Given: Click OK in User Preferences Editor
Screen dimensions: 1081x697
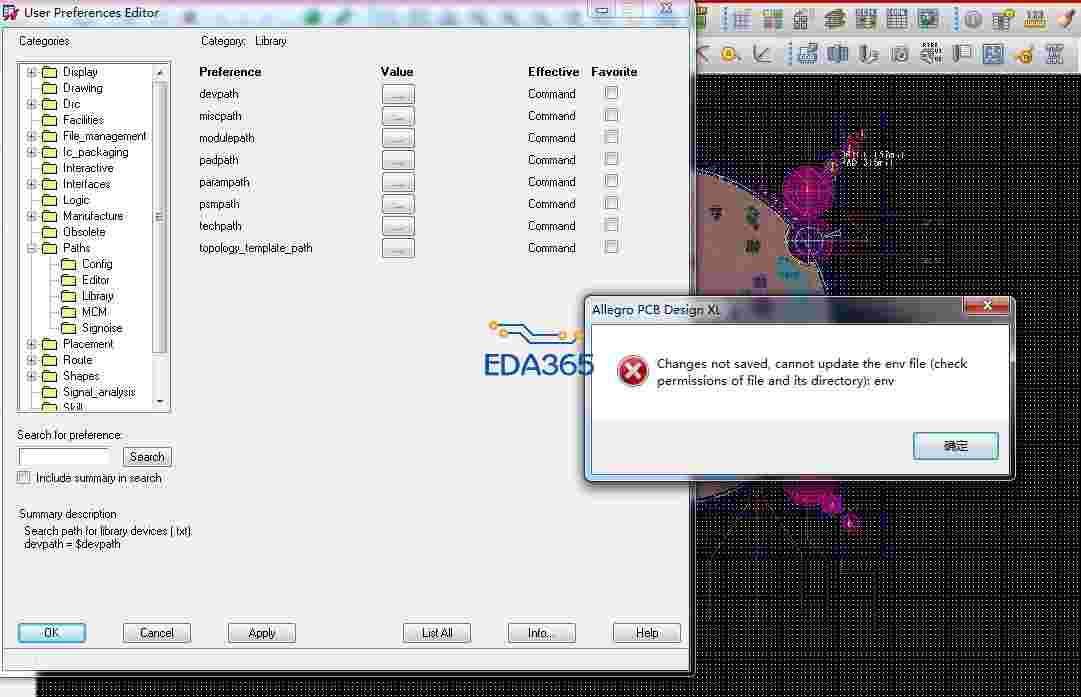Looking at the screenshot, I should pyautogui.click(x=52, y=633).
